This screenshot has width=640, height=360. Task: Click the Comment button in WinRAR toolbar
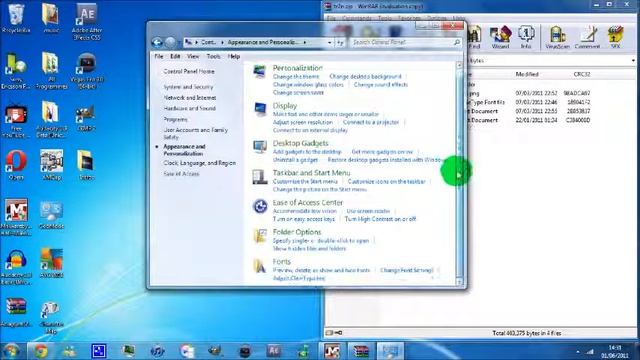(587, 37)
